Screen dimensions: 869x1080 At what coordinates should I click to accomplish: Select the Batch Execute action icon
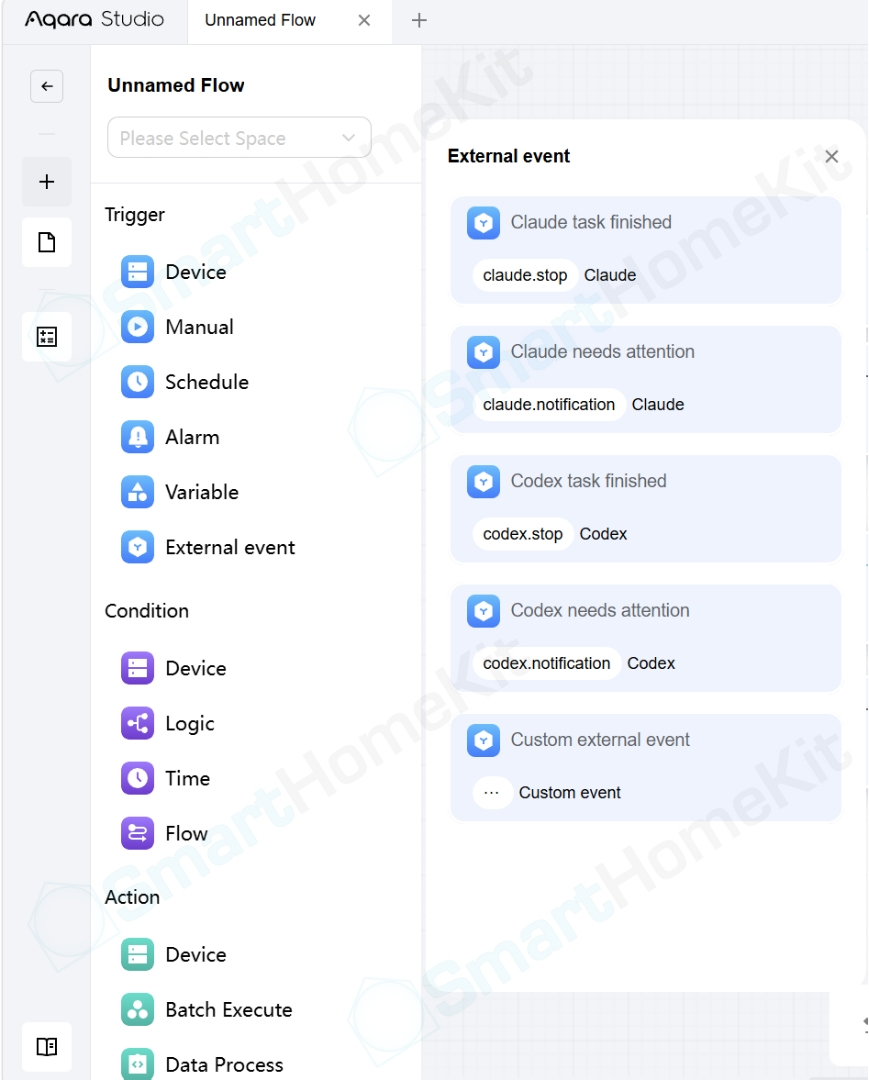point(138,1010)
